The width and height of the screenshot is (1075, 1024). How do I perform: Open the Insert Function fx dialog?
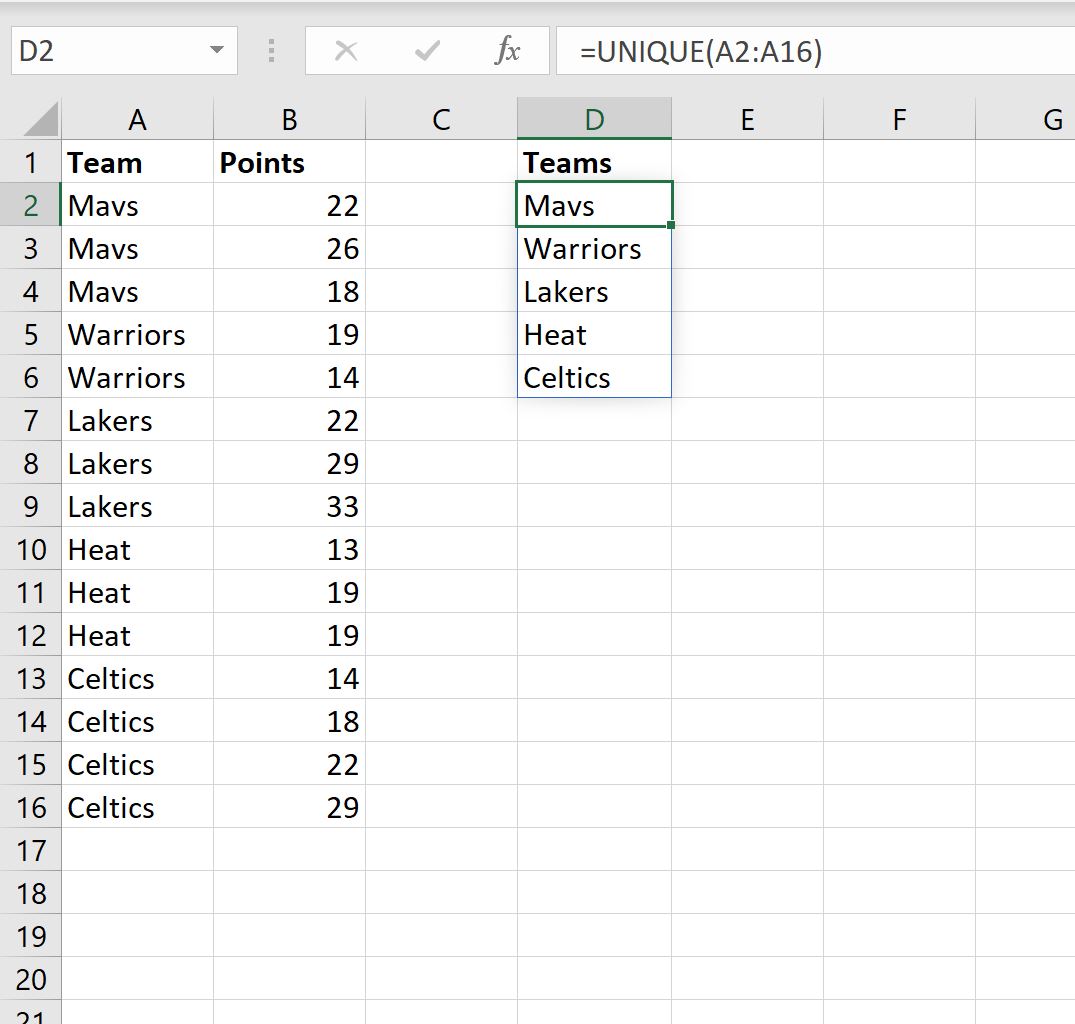(507, 51)
